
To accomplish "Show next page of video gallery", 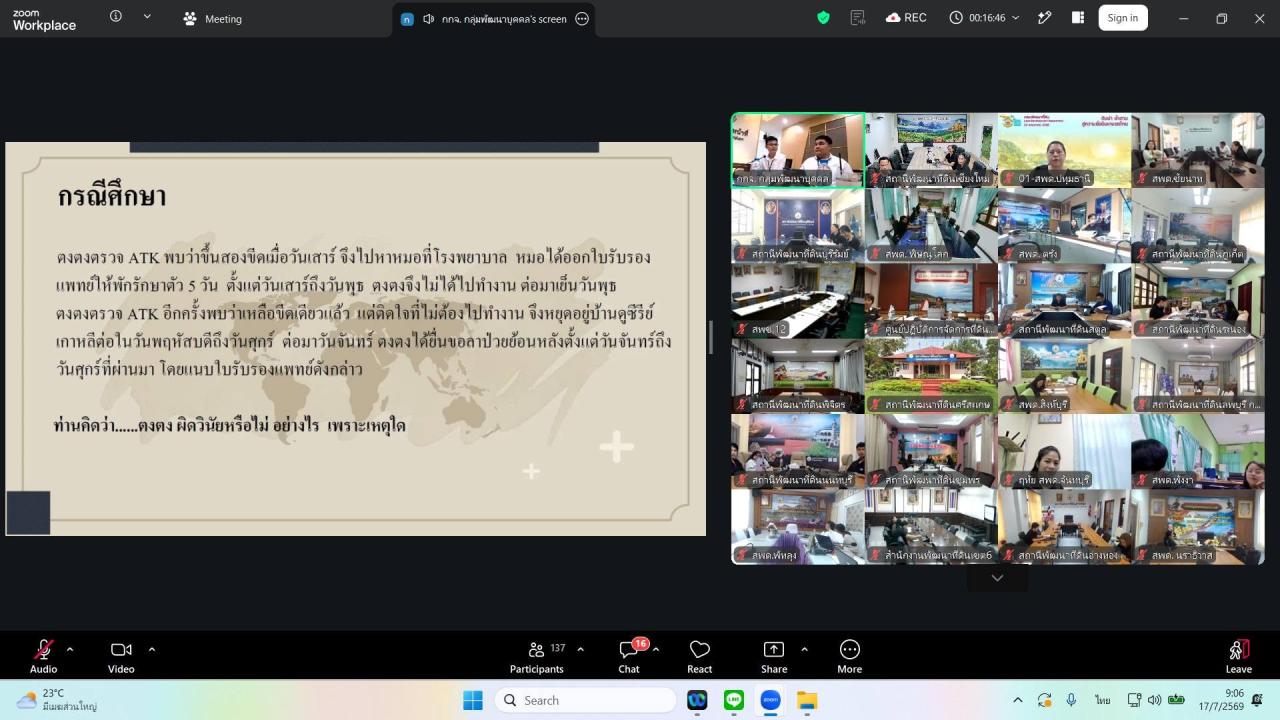I will (997, 578).
